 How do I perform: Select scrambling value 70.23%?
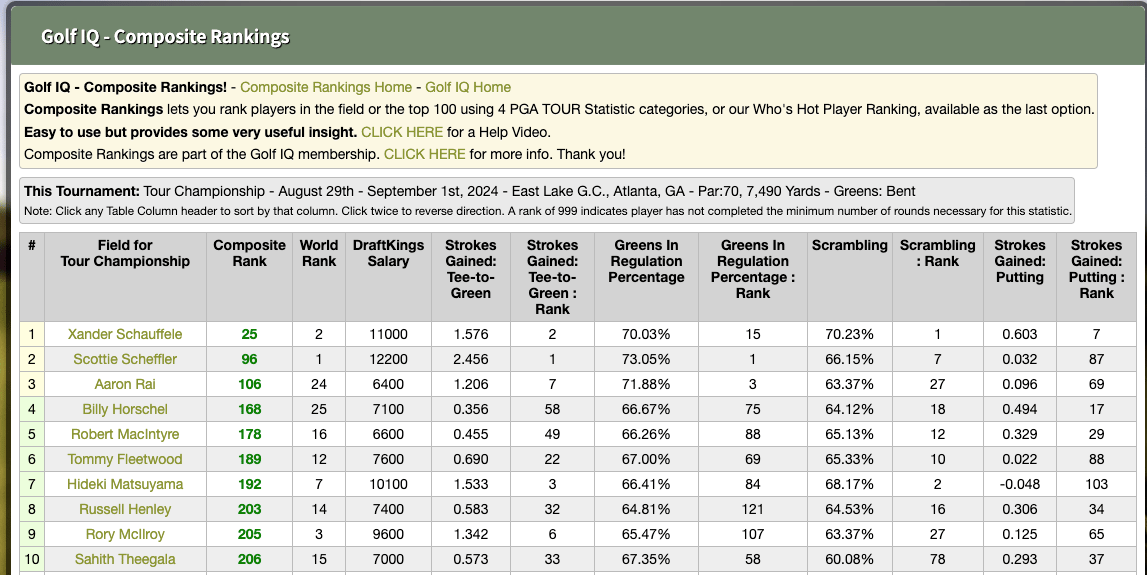[x=849, y=334]
